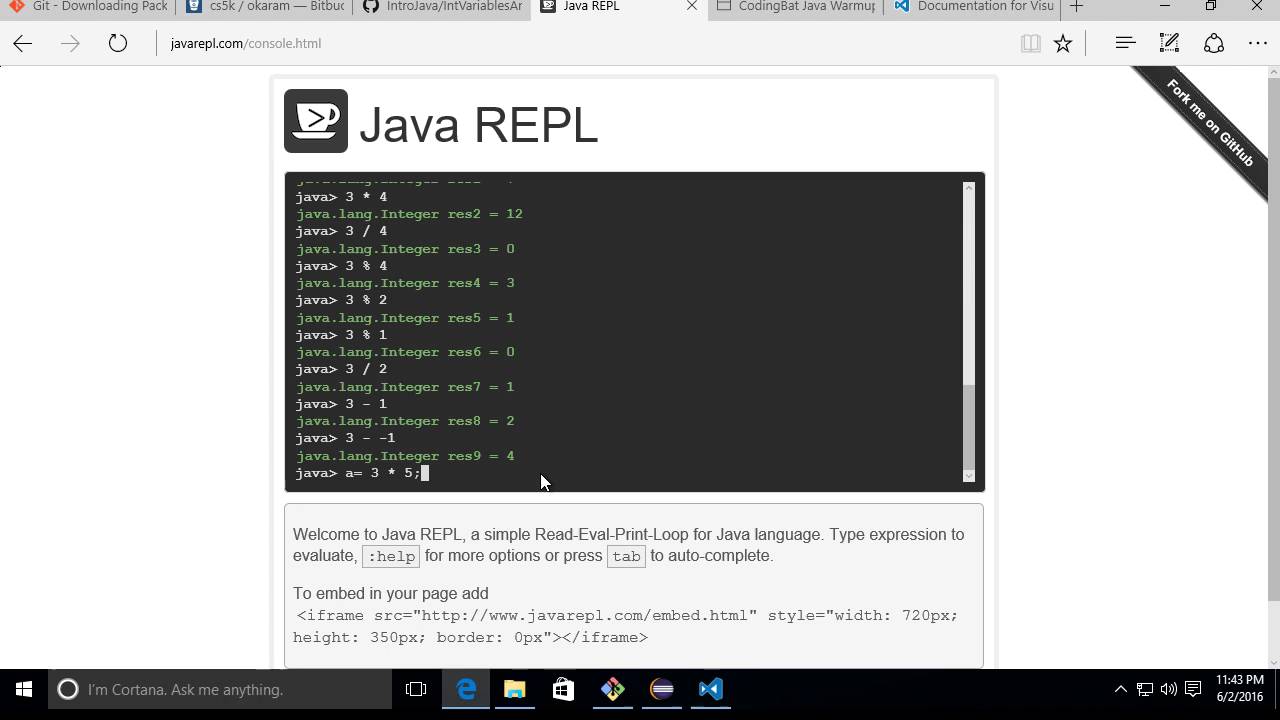Click the Fork me on GitHub ribbon

(1209, 122)
